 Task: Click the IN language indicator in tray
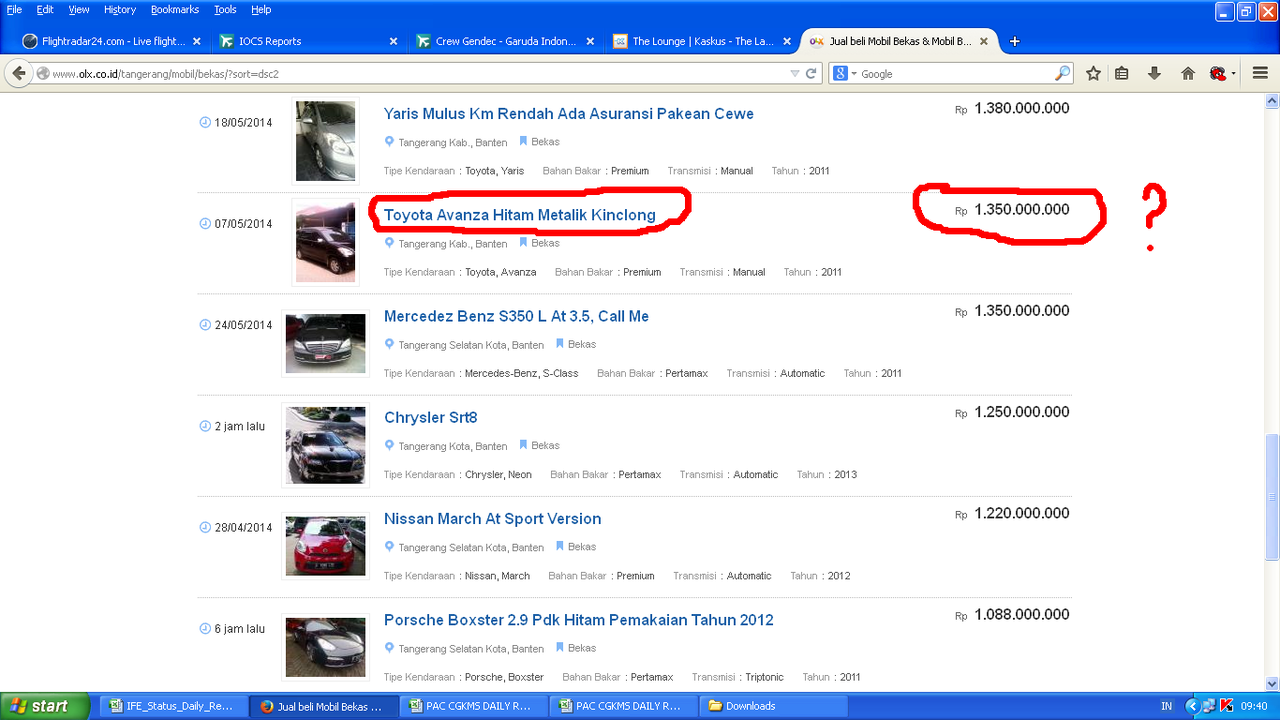point(1166,706)
